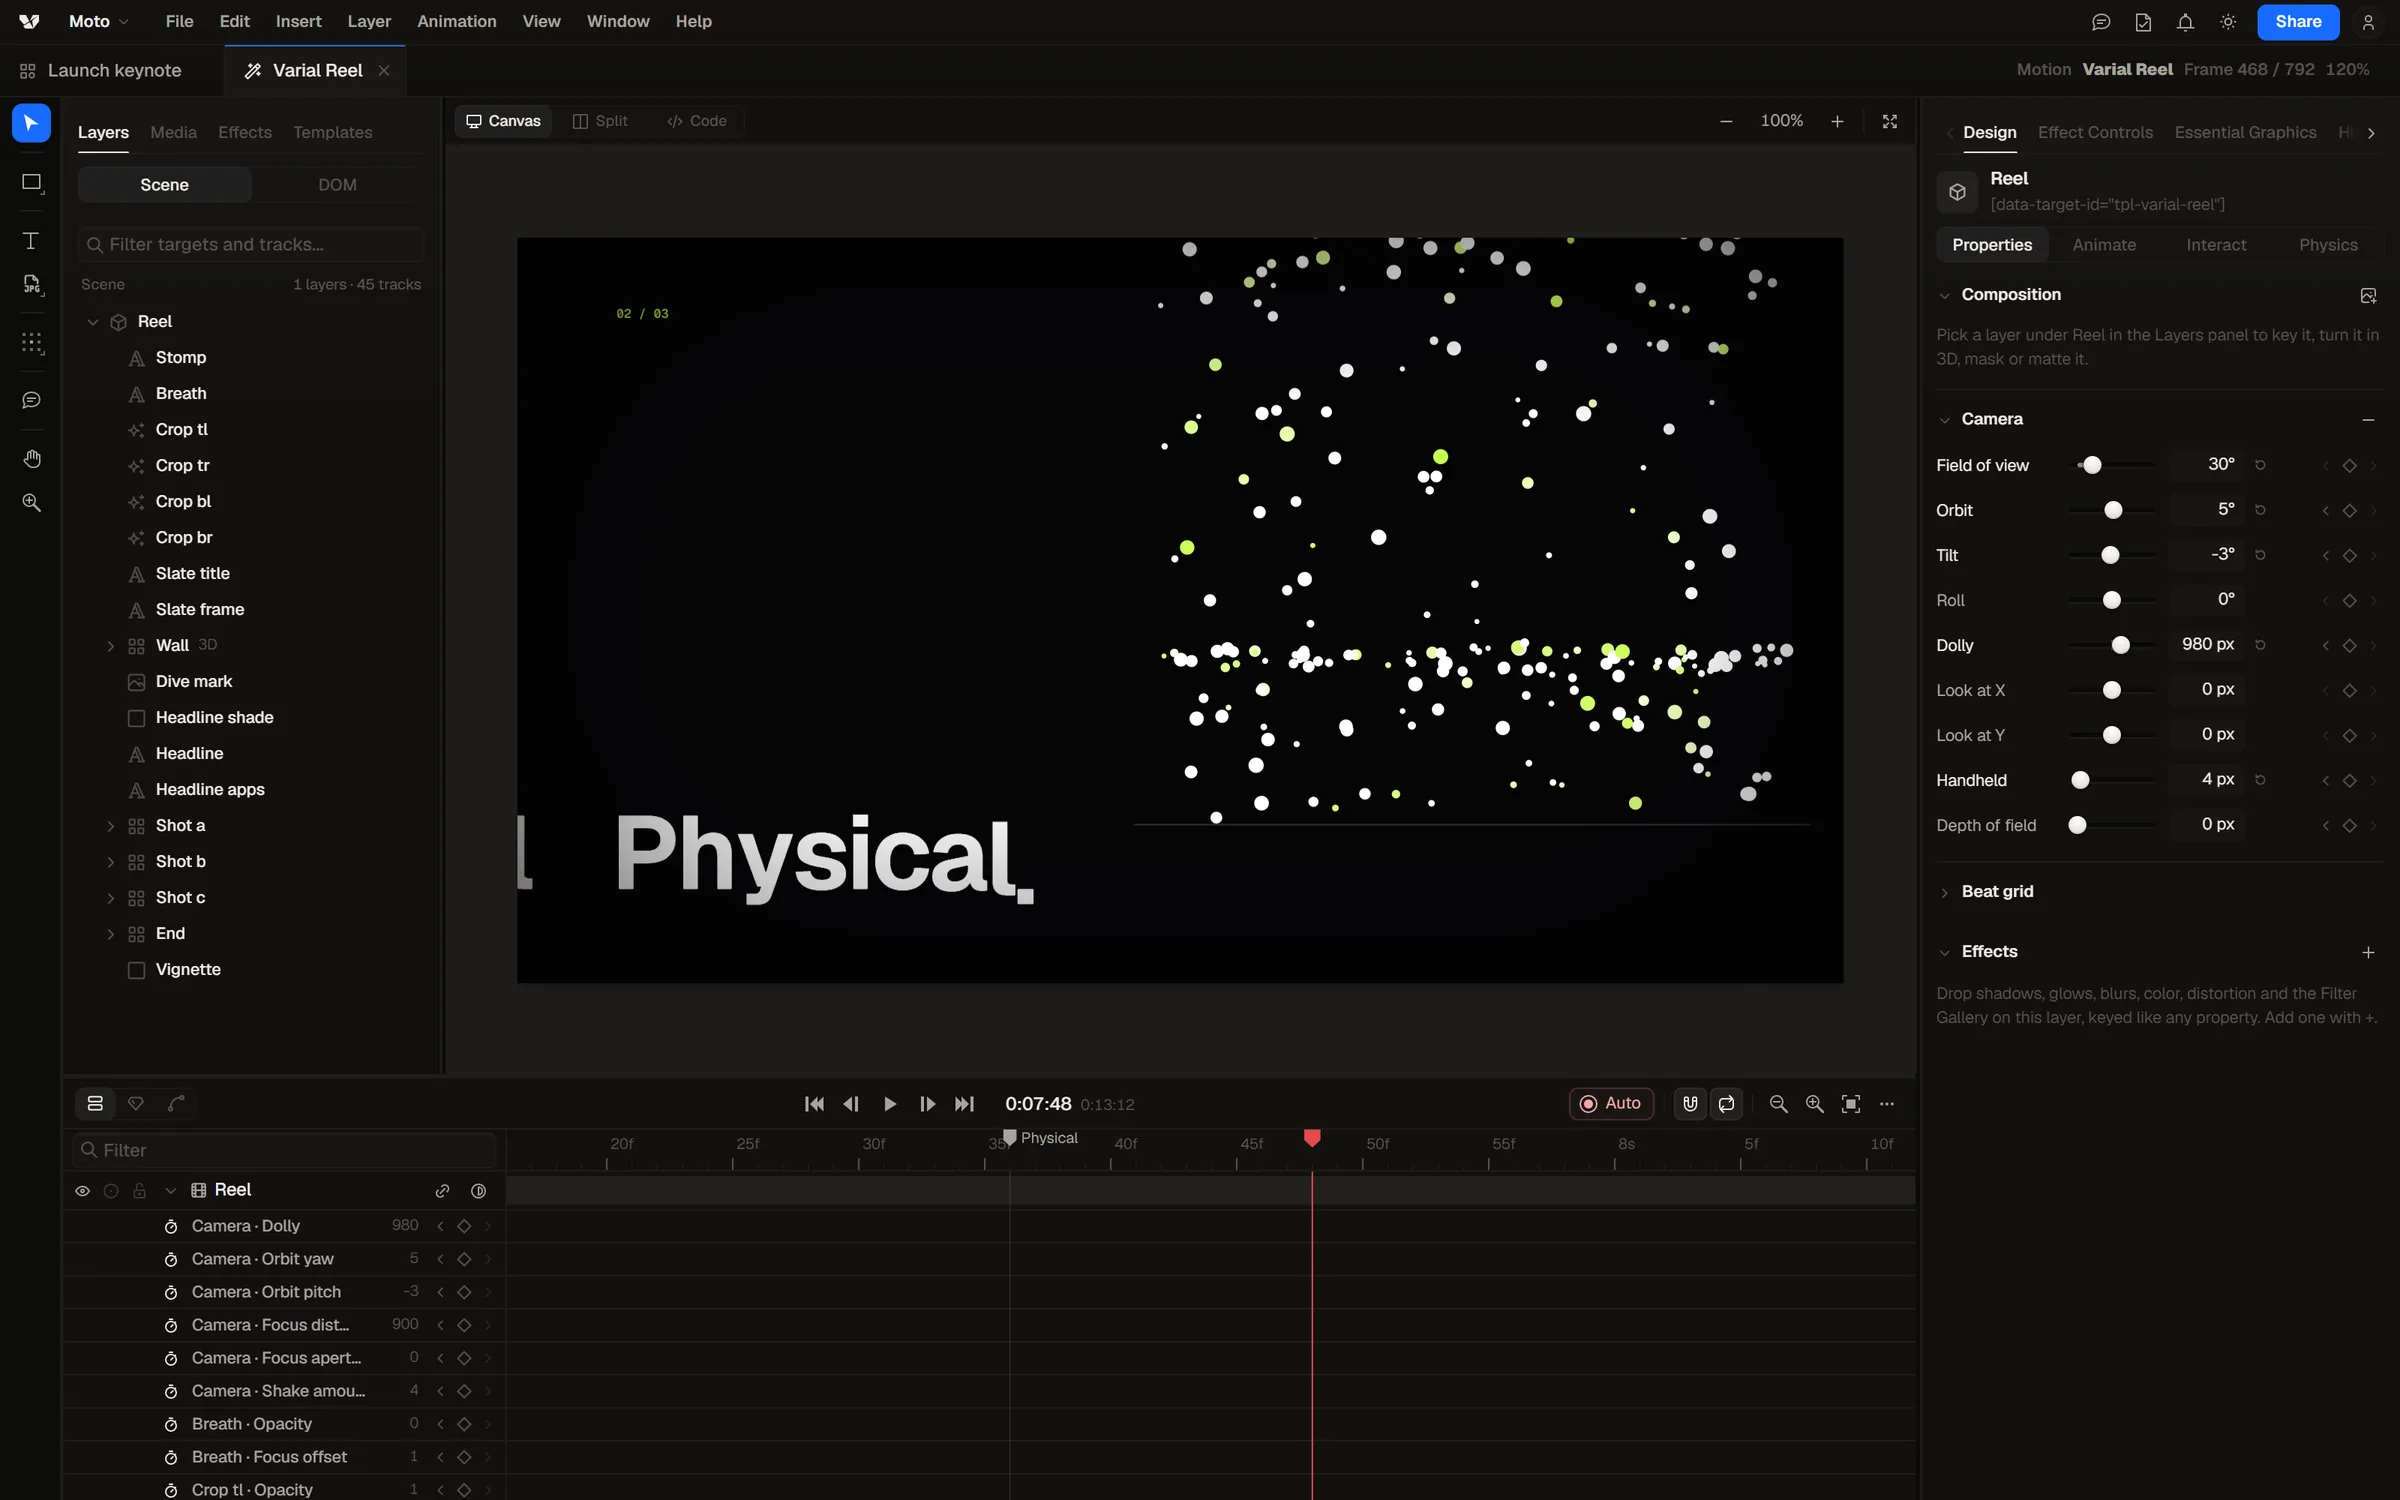Image resolution: width=2400 pixels, height=1500 pixels.
Task: Open the Physics properties tab
Action: coord(2328,245)
